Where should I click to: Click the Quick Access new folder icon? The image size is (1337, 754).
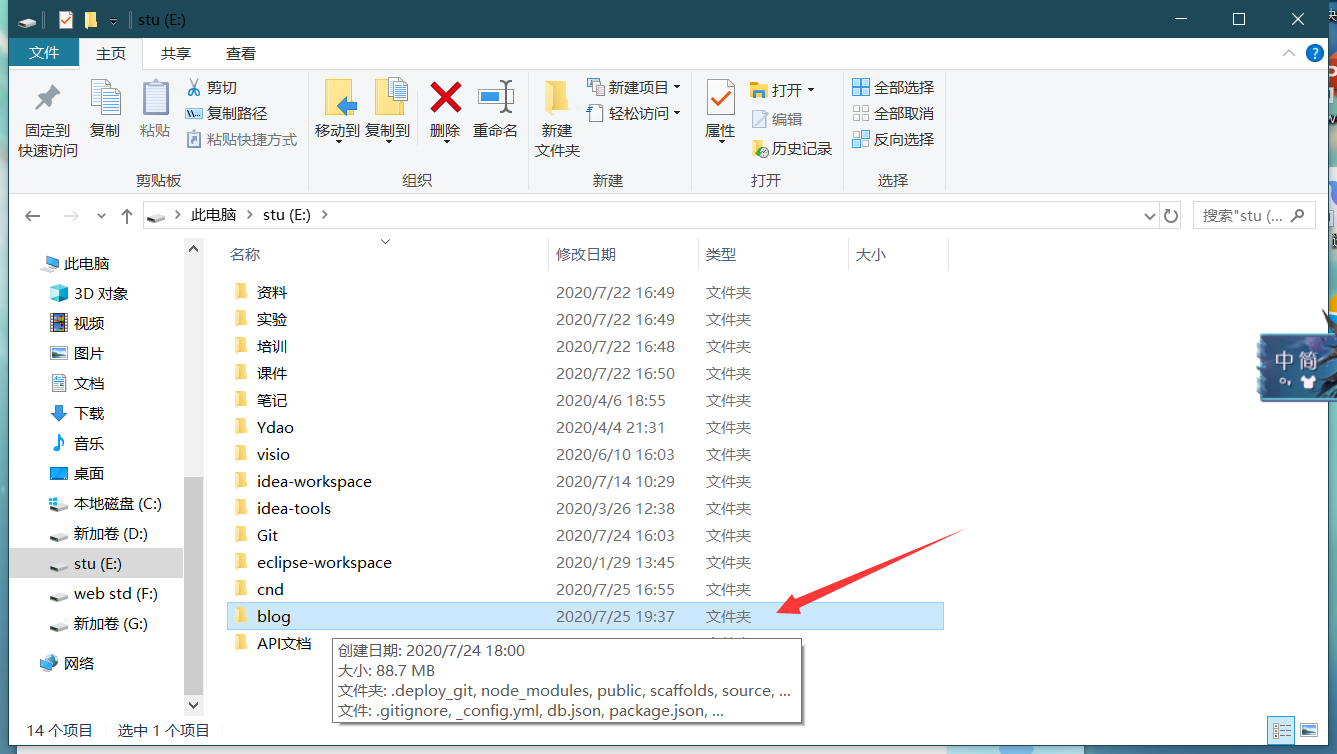[x=91, y=20]
